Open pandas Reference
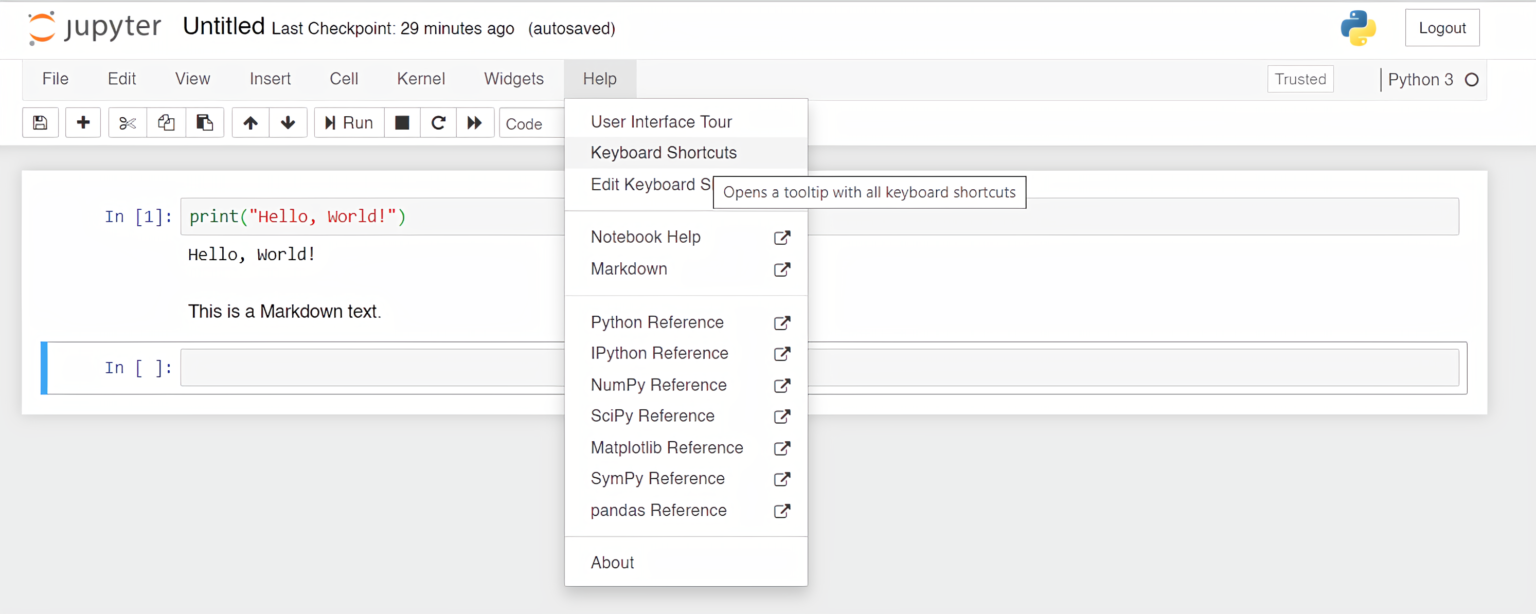This screenshot has height=614, width=1536. [686, 510]
